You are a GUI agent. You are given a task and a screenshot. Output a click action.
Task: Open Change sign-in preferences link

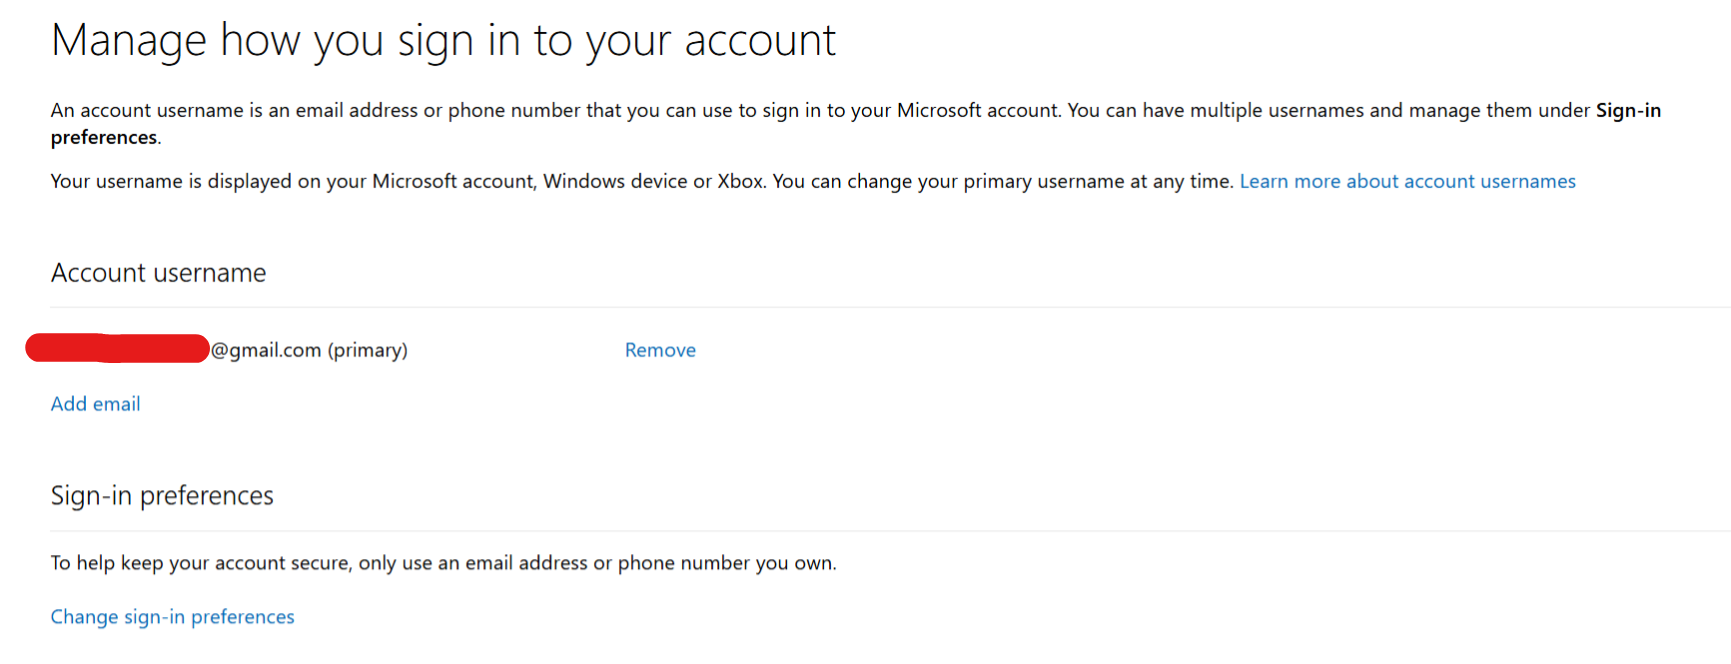pos(173,617)
